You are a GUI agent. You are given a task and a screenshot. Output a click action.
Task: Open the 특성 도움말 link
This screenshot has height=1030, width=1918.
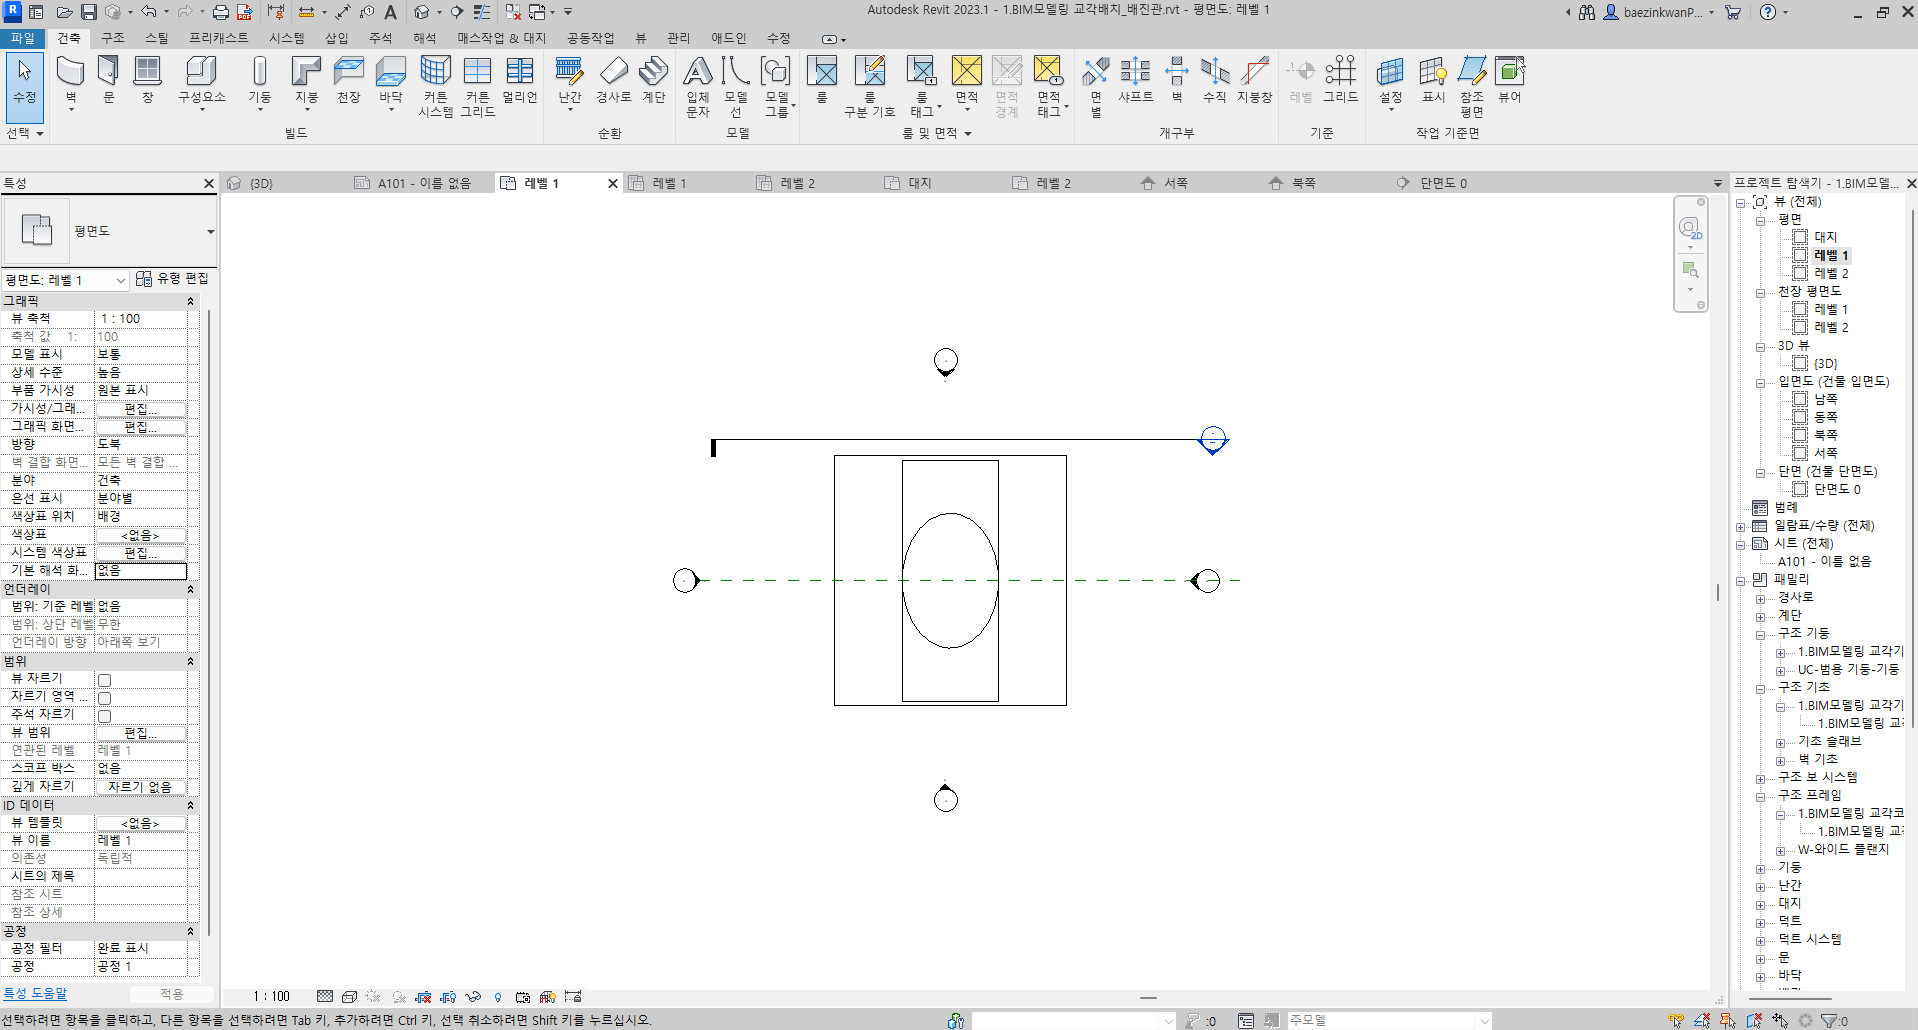point(35,993)
